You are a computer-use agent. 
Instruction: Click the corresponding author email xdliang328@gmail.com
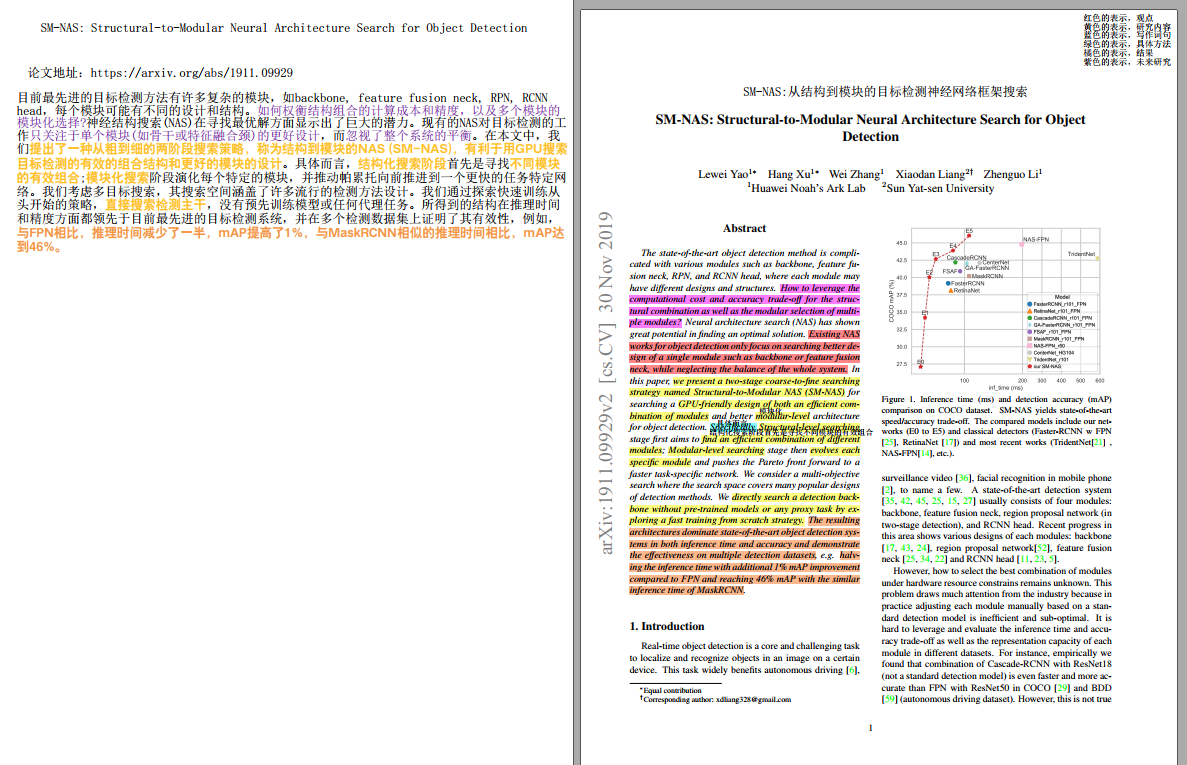click(753, 700)
